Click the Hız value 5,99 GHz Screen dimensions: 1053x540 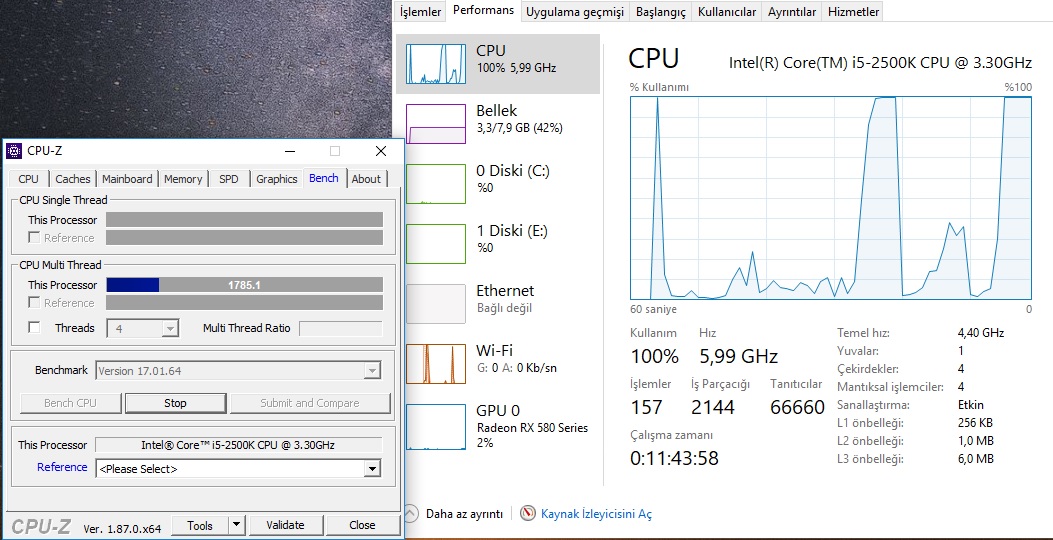739,356
